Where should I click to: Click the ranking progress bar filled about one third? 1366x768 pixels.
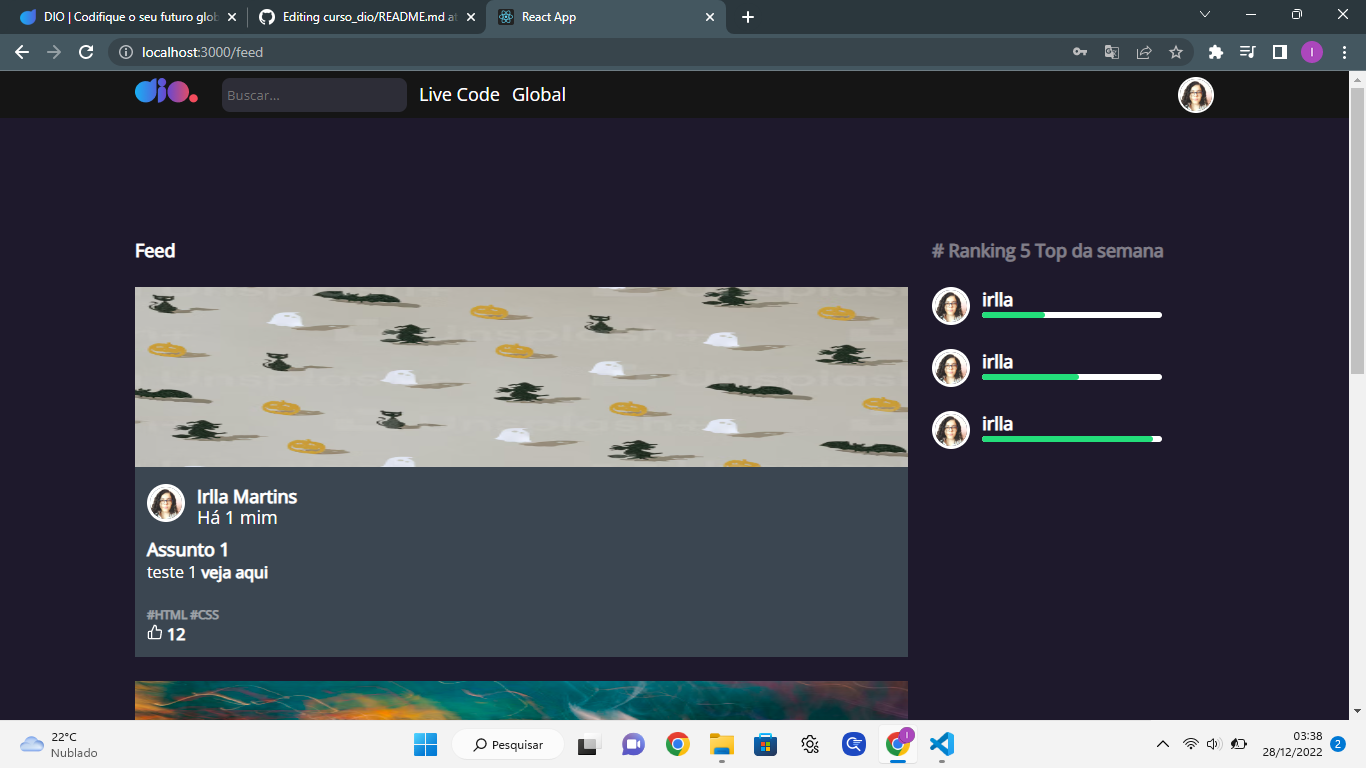point(1072,315)
